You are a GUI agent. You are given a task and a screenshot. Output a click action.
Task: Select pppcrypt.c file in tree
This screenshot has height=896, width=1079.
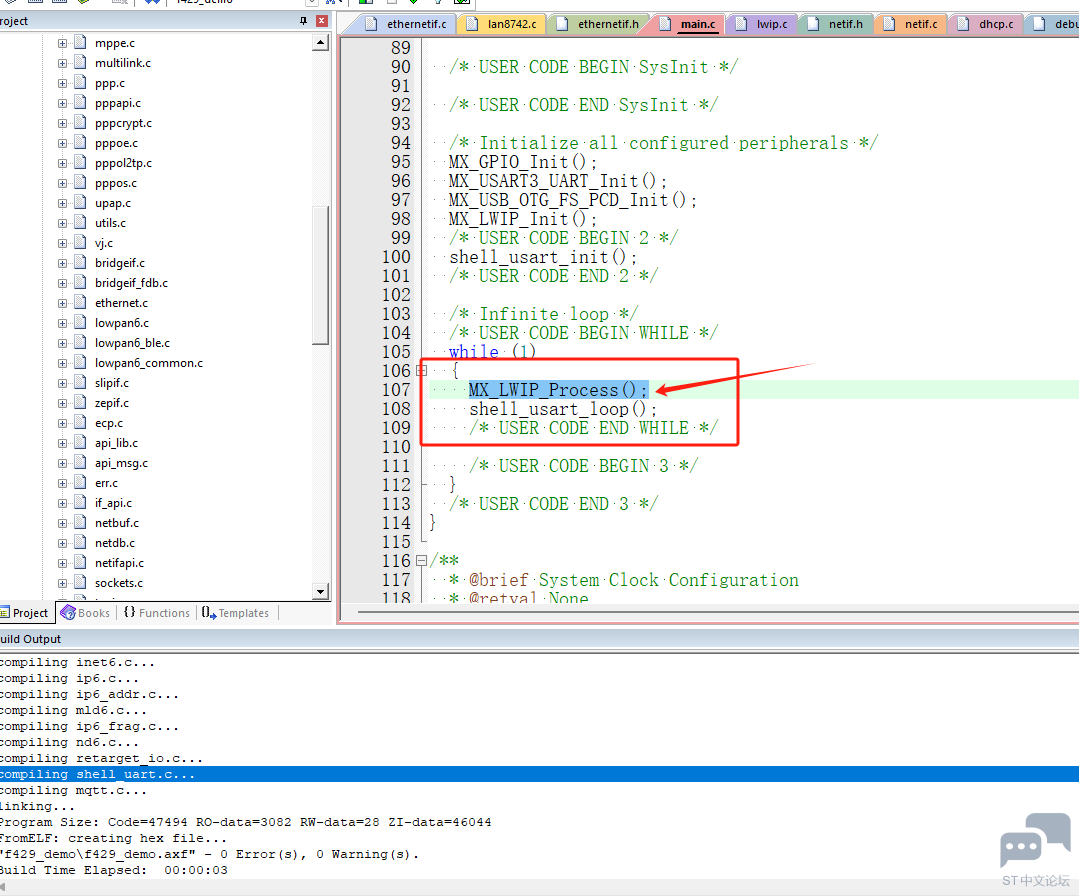tap(123, 123)
